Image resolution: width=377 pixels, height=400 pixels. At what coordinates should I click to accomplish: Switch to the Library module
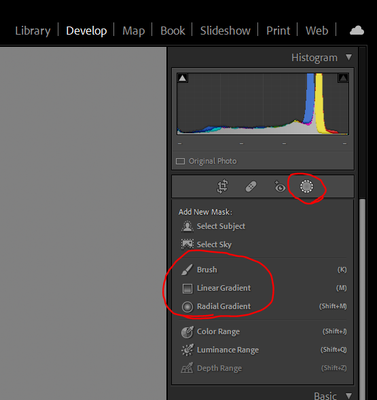pyautogui.click(x=33, y=31)
